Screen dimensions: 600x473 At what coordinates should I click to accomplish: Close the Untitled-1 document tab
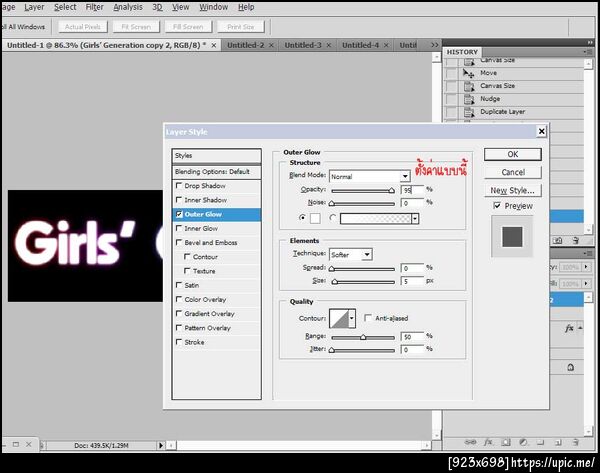pos(214,45)
